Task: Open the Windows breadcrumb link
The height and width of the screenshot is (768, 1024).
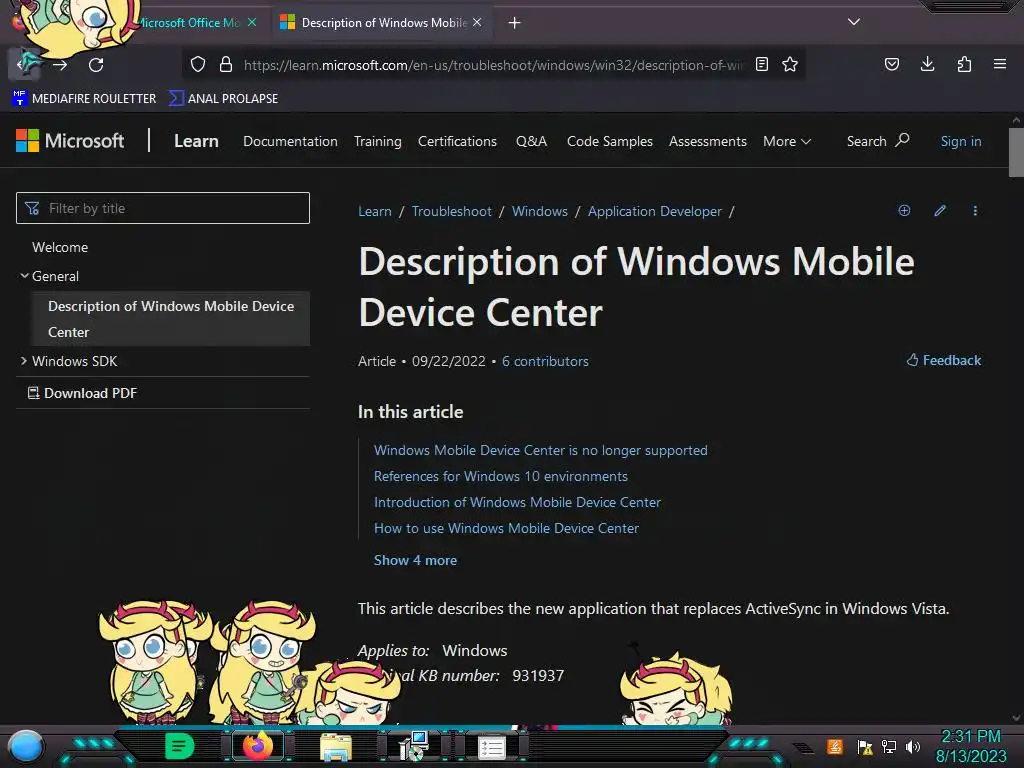Action: coord(539,211)
